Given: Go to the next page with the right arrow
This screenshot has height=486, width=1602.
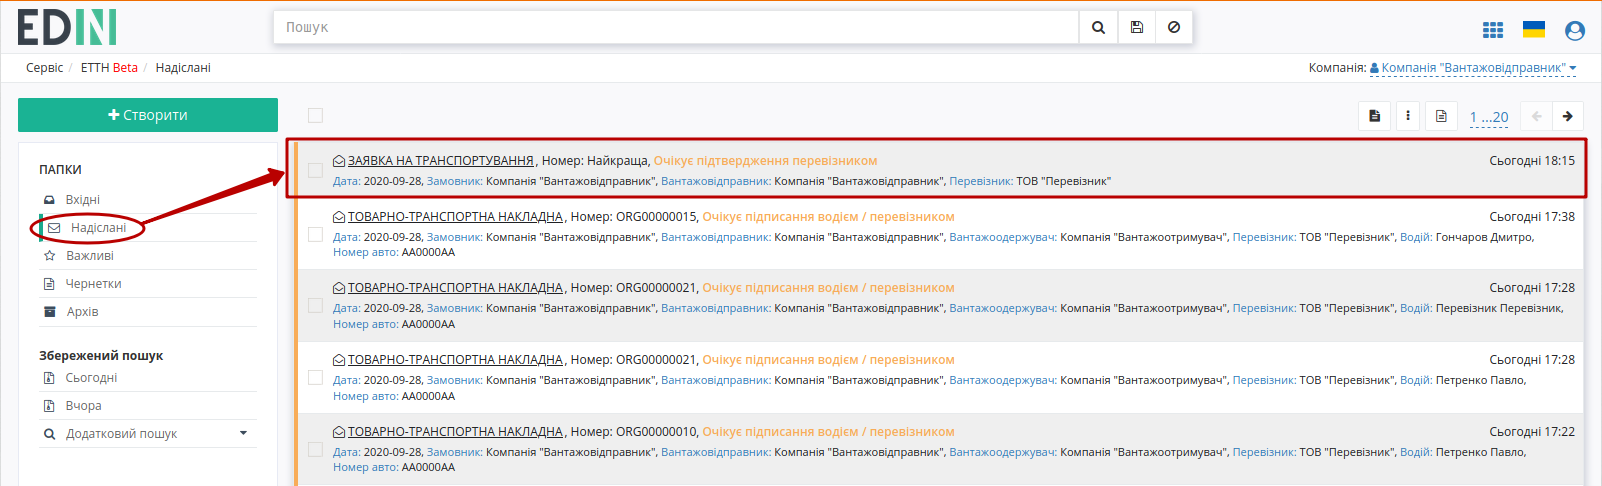Looking at the screenshot, I should [1568, 116].
